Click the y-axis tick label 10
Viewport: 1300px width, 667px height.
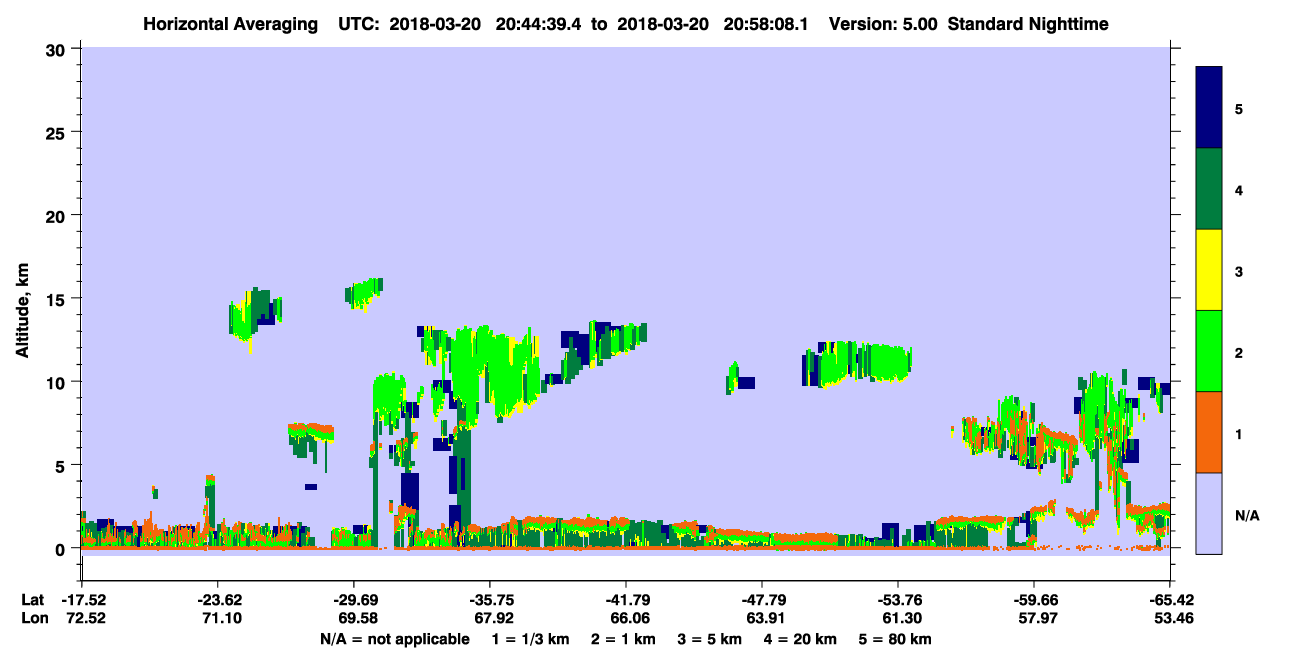[58, 382]
